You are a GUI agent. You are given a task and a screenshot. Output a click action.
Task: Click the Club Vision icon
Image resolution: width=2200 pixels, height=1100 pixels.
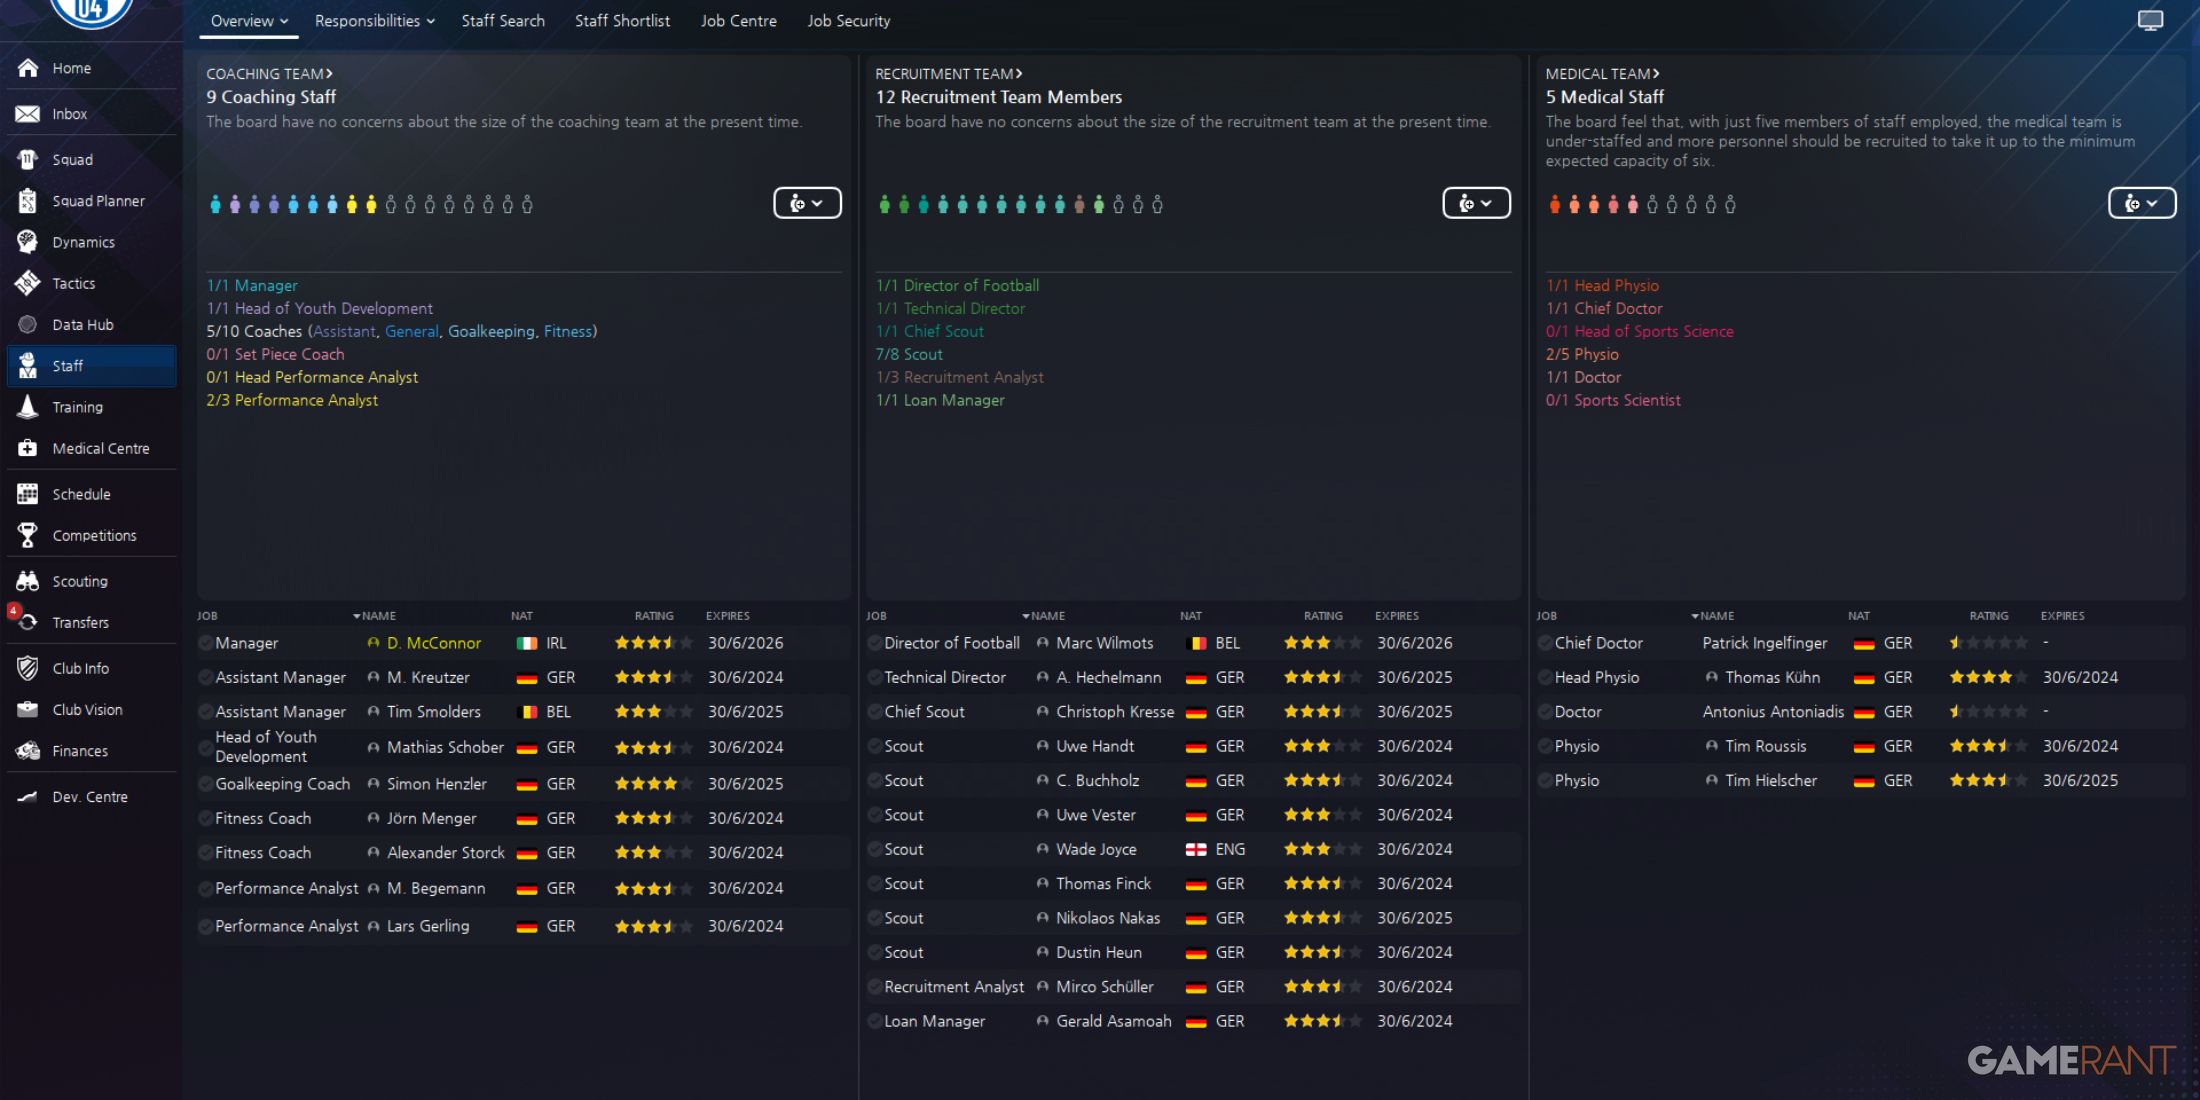[28, 709]
